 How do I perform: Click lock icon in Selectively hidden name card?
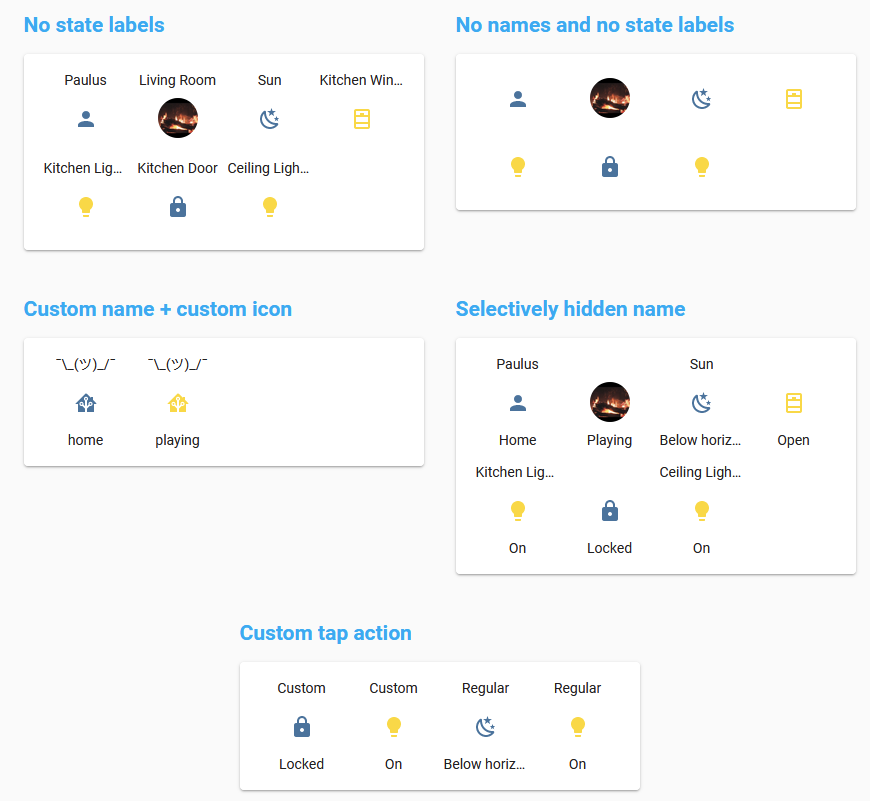610,512
